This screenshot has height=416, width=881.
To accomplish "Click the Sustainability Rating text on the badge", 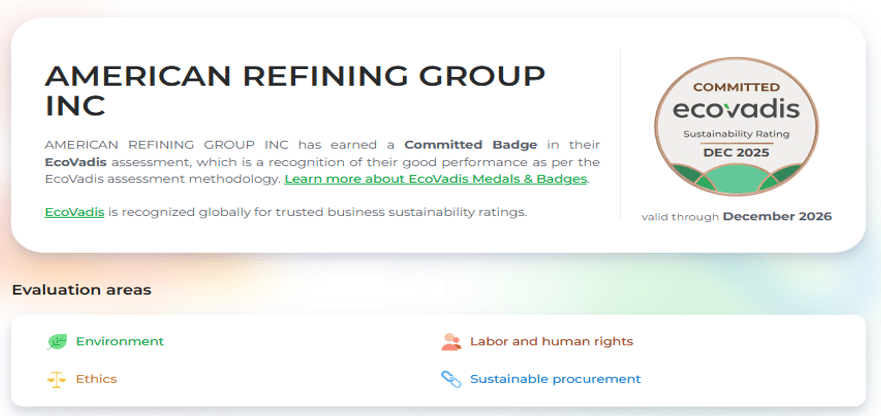I will tap(735, 133).
